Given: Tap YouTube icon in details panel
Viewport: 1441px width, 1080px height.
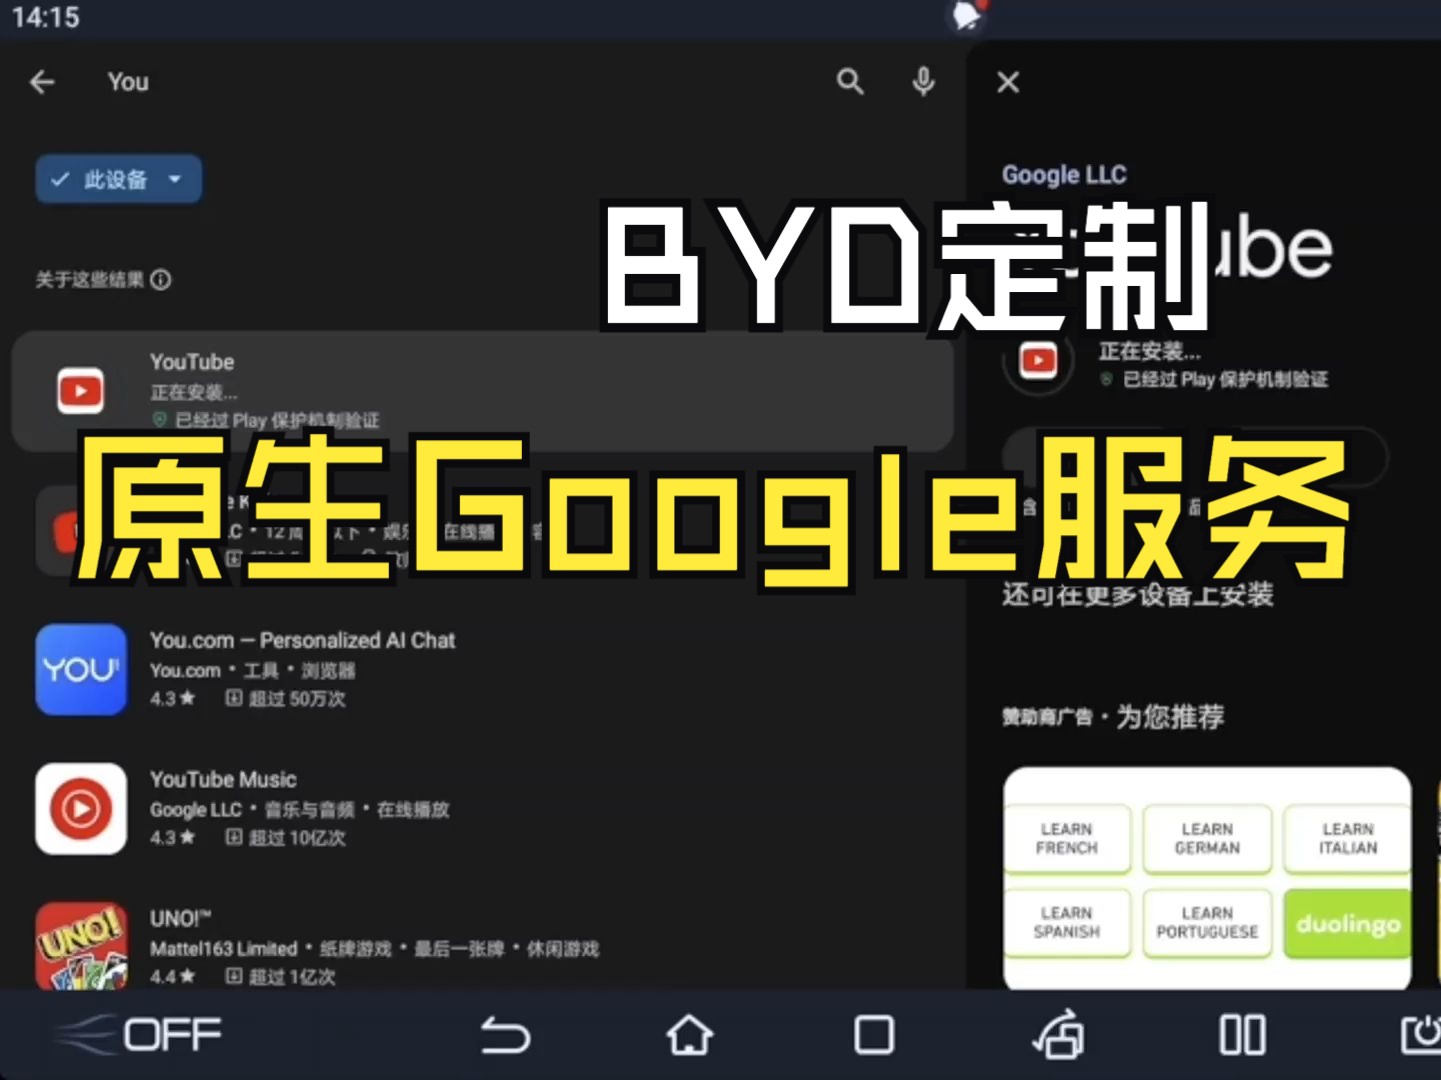Looking at the screenshot, I should click(1039, 360).
